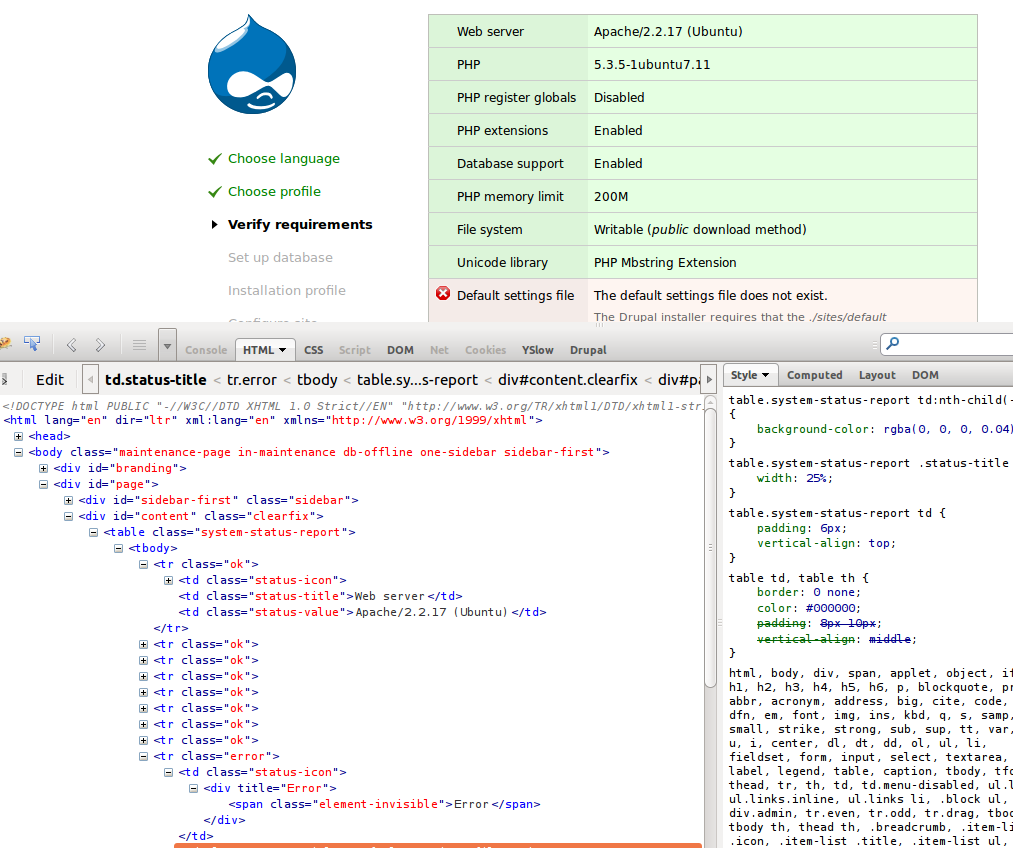Expand the head node
Screen dimensions: 1013x848
(x=19, y=437)
